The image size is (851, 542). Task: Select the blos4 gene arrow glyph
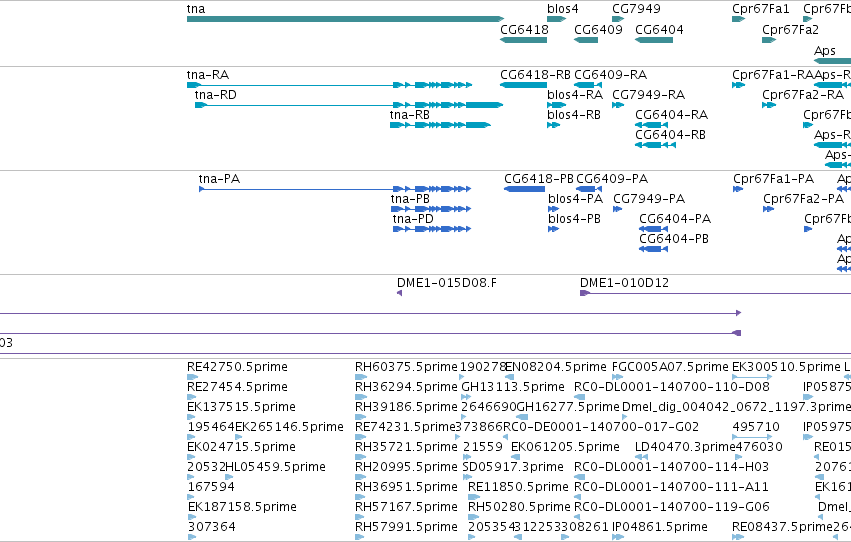pyautogui.click(x=556, y=19)
